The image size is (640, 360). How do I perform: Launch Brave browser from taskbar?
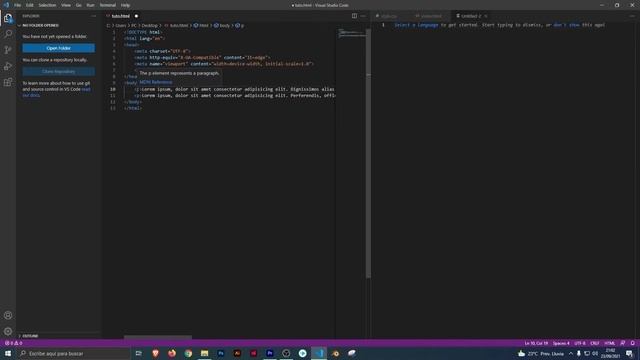[x=155, y=353]
